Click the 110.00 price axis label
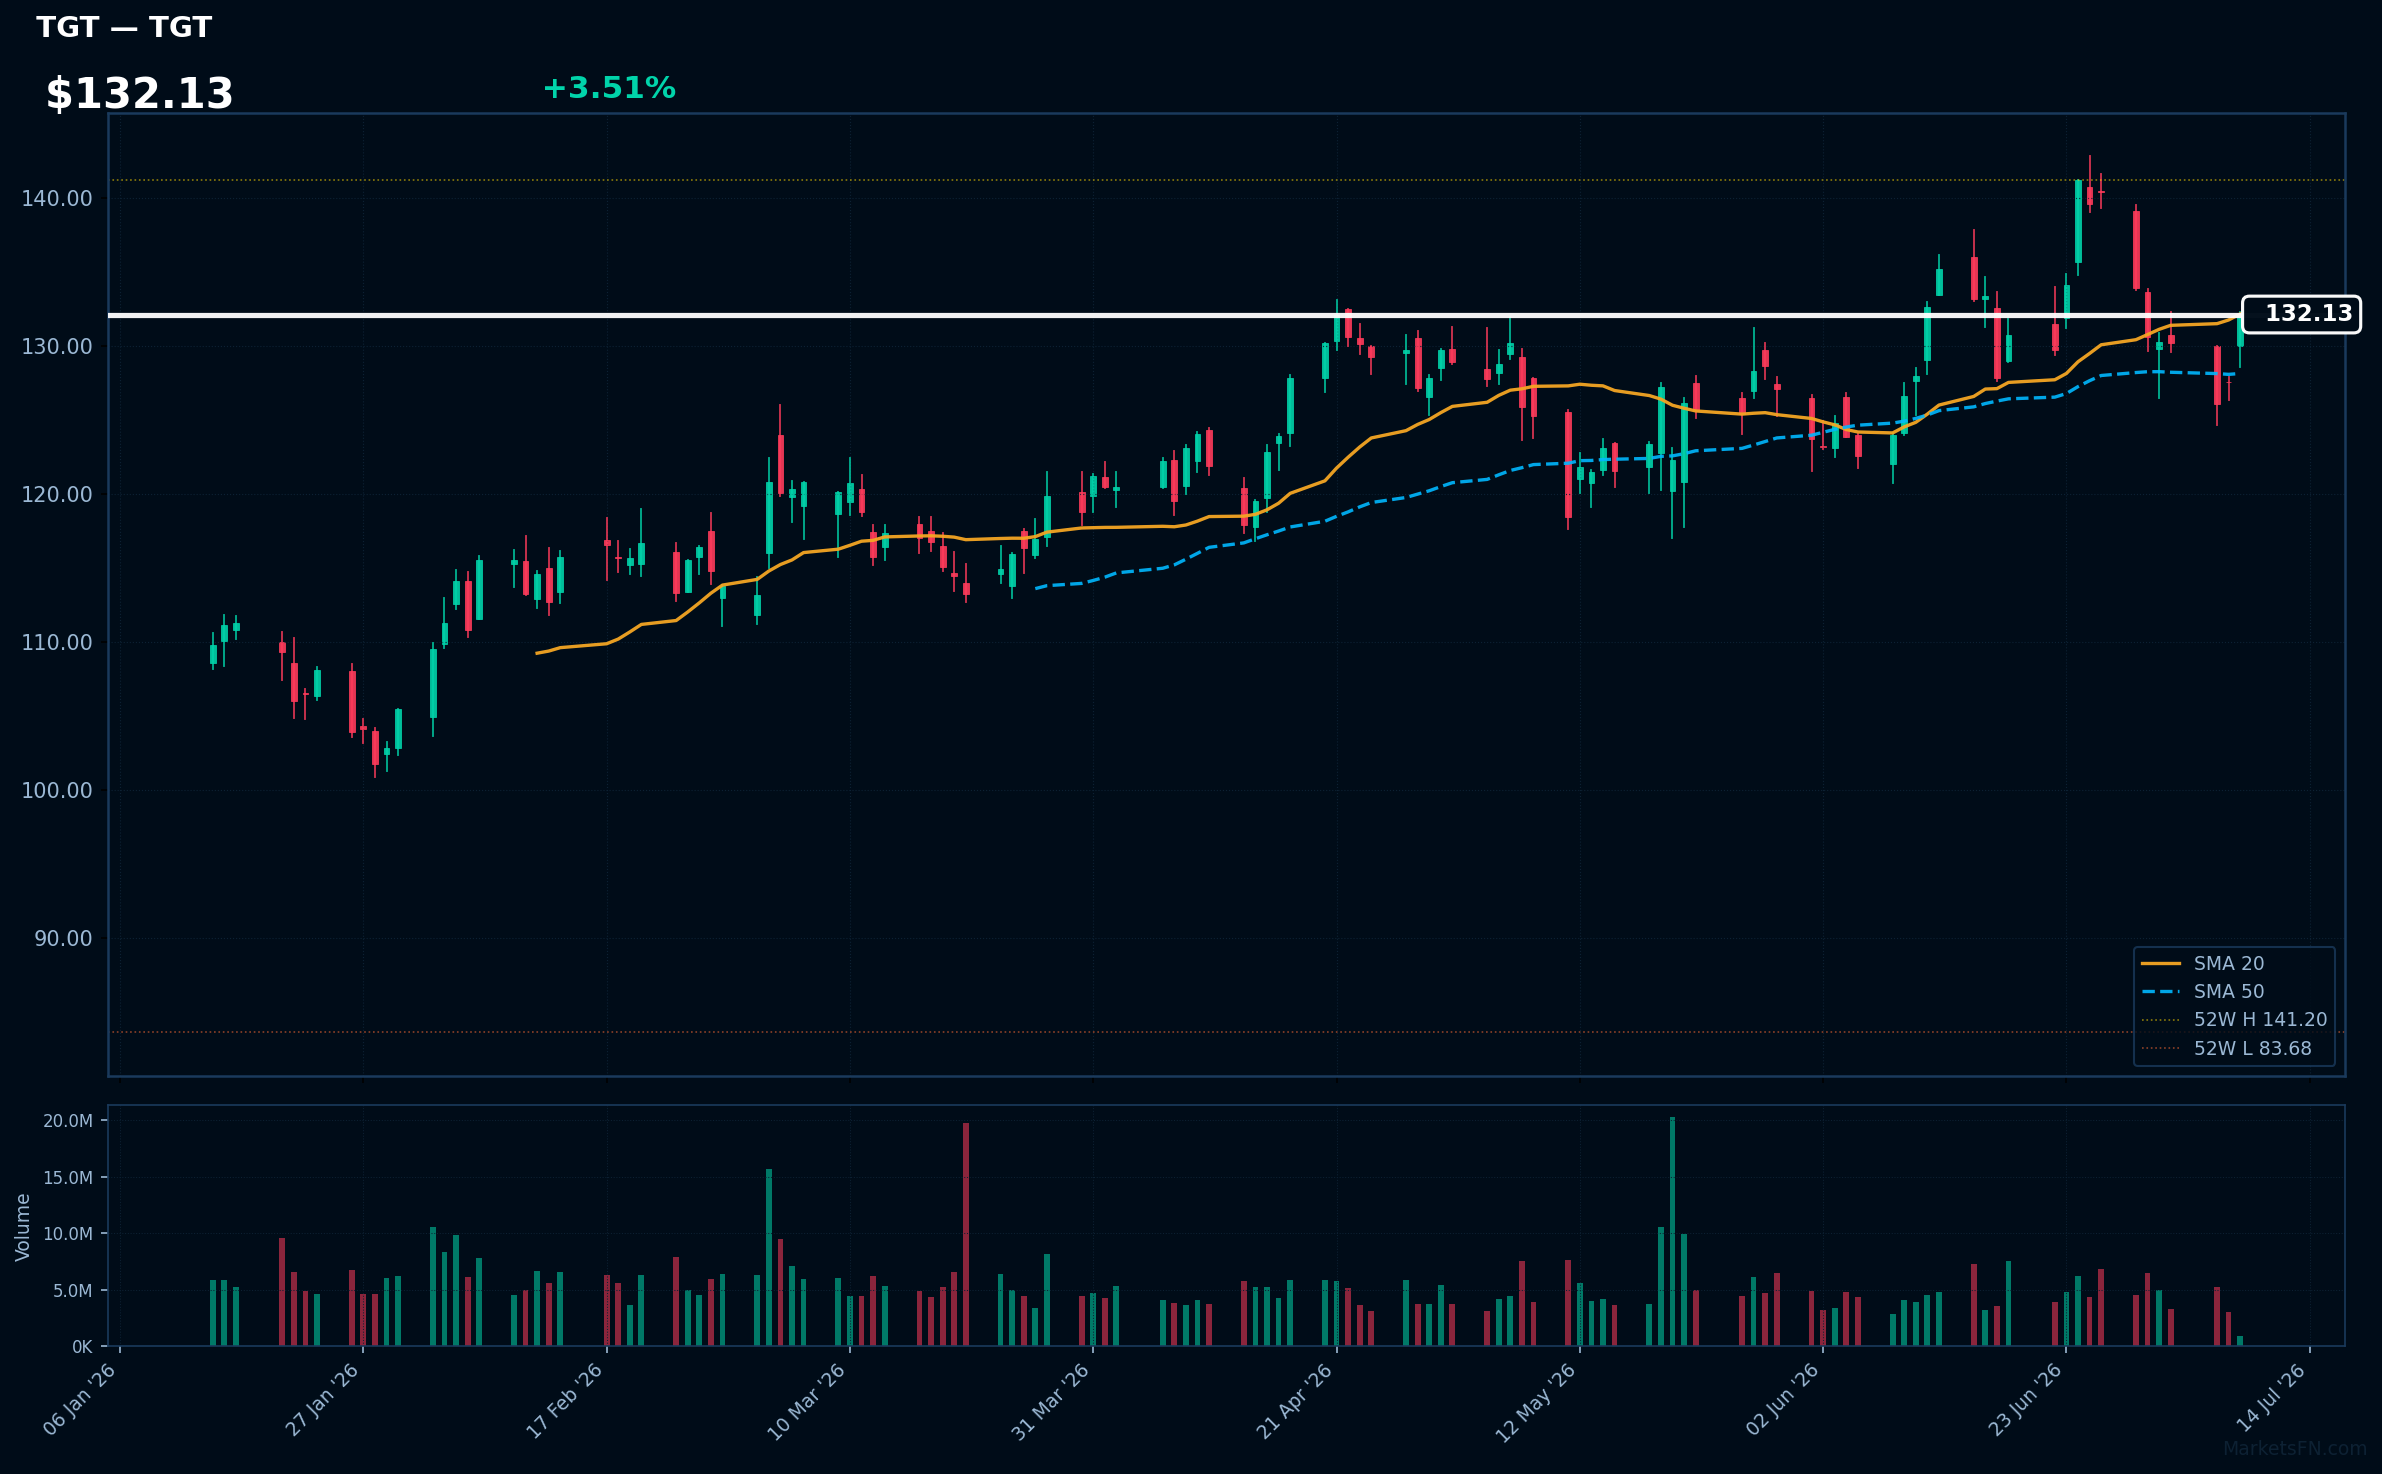 [57, 642]
